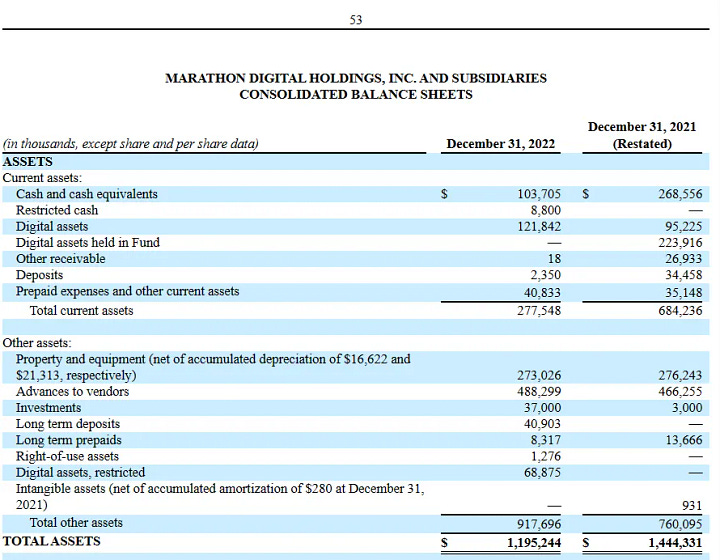Select the 'Deposits' row label
Viewport: 720px width, 560px height.
pyautogui.click(x=39, y=275)
